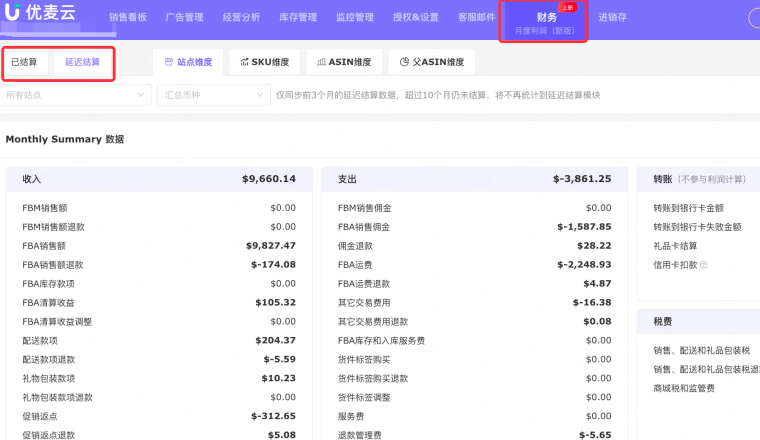Viewport: 760px width, 440px height.
Task: Click the 佣金退款 value $28.22
Action: tap(594, 246)
